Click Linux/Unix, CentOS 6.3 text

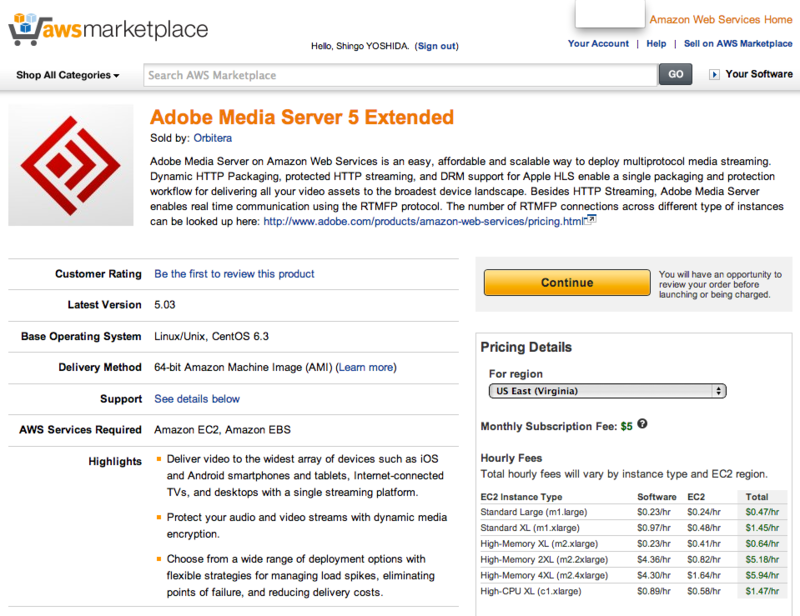211,337
